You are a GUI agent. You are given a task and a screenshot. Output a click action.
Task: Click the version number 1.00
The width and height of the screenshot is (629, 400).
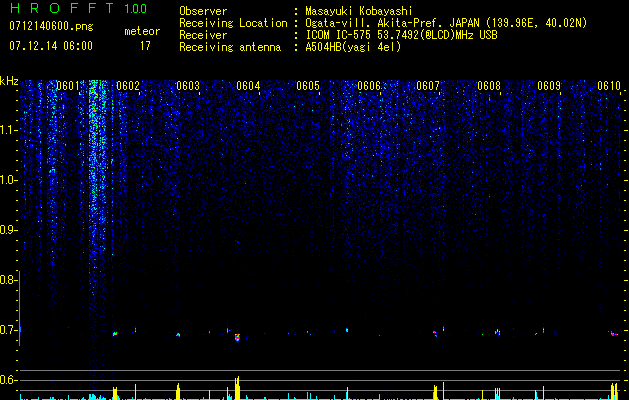pyautogui.click(x=136, y=9)
